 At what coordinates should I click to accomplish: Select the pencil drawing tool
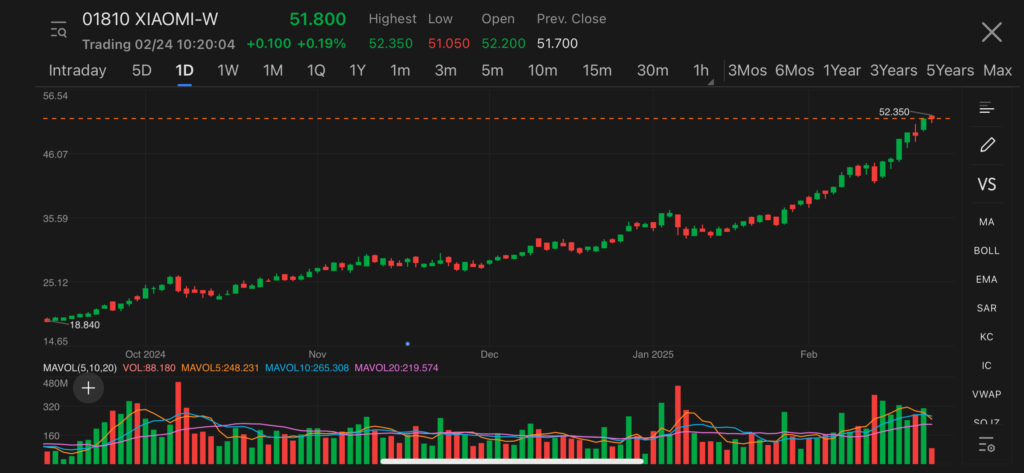(x=986, y=145)
